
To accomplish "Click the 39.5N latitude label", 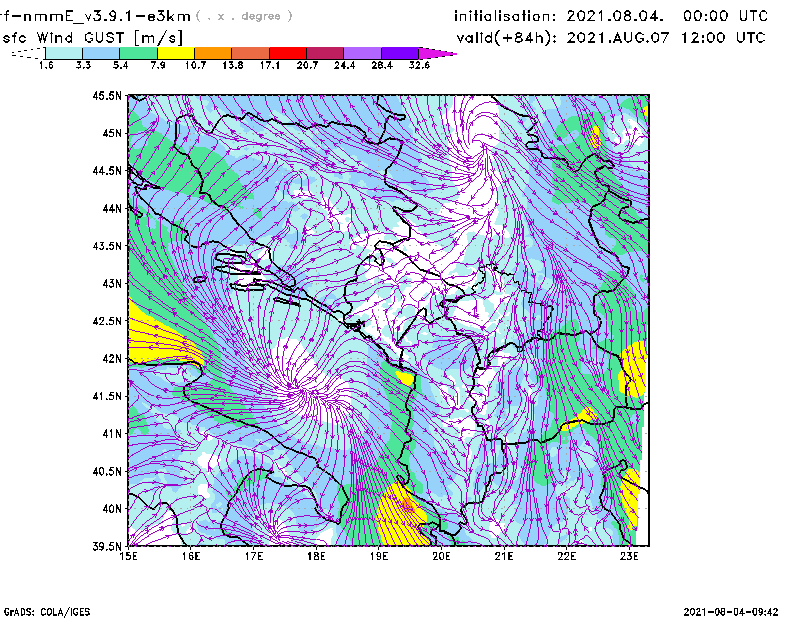I will (x=107, y=546).
